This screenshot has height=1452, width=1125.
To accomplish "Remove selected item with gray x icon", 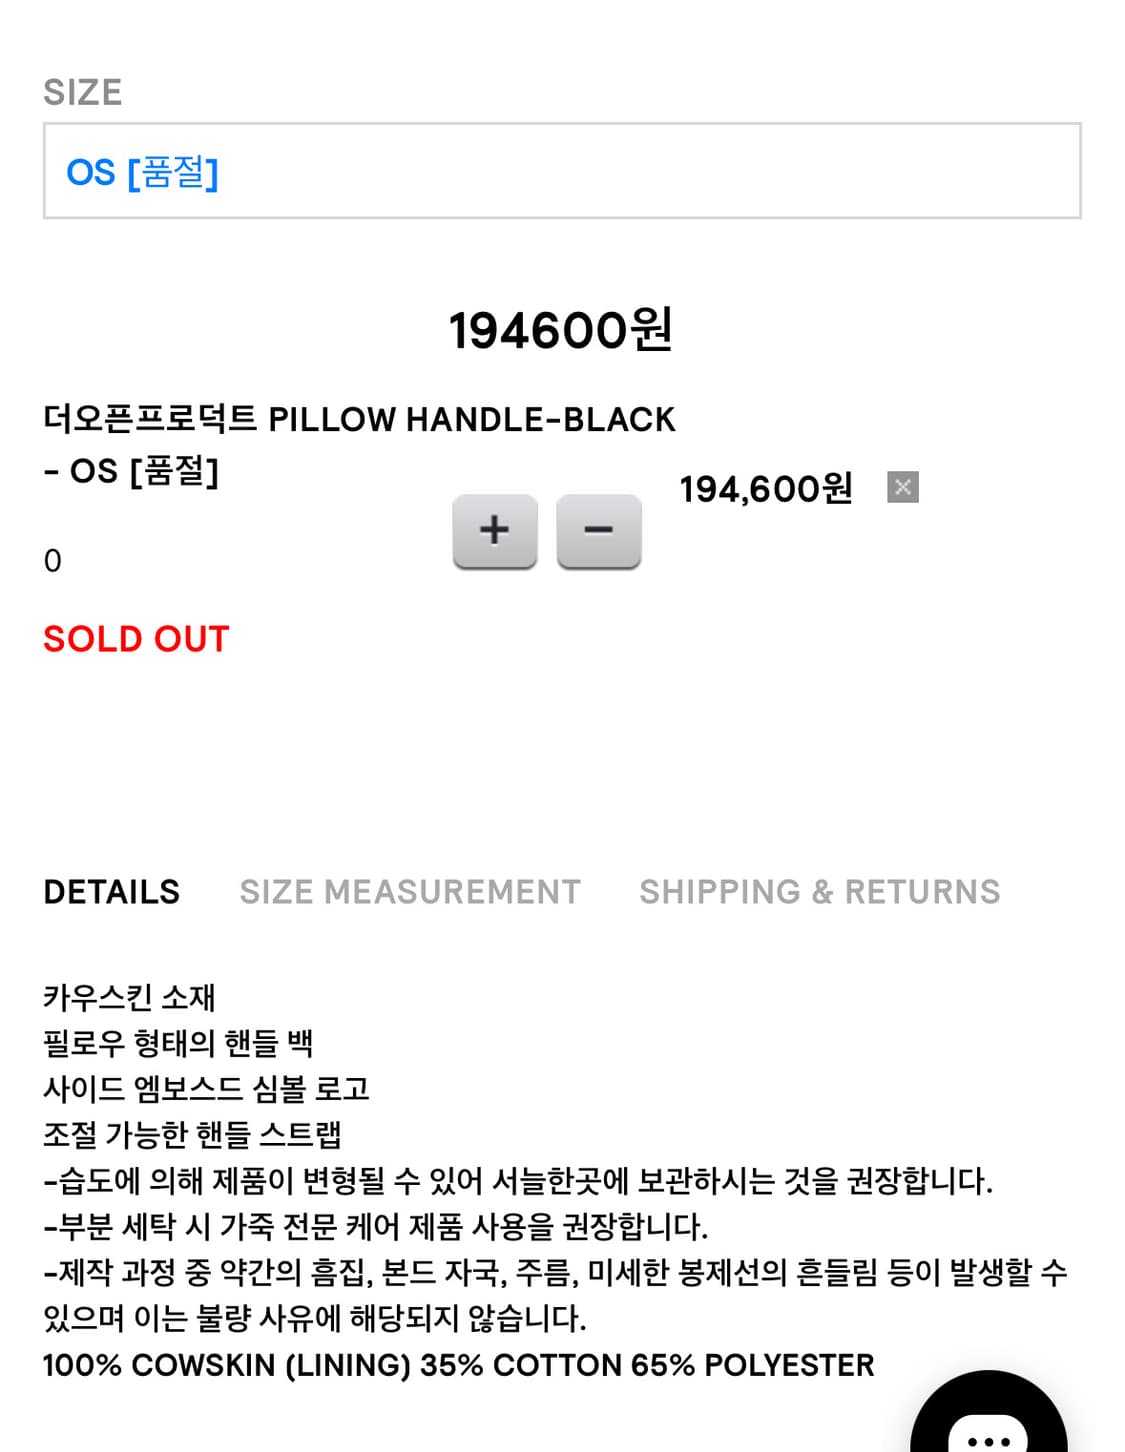I will (x=902, y=487).
